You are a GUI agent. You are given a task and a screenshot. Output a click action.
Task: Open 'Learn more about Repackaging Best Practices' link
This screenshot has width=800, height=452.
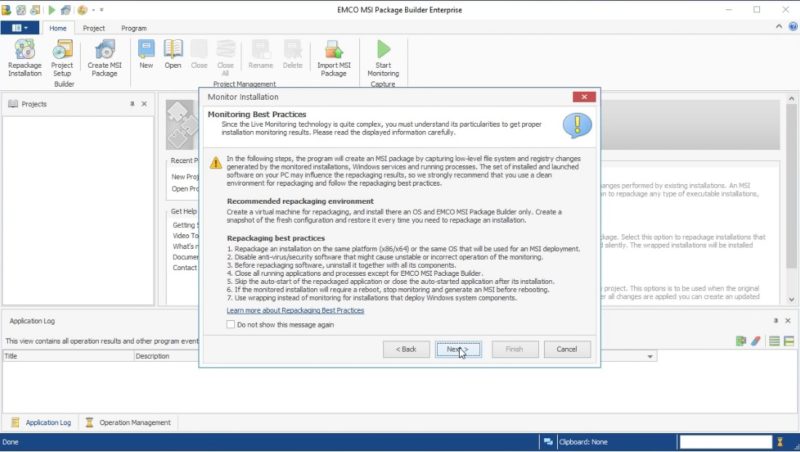295,310
